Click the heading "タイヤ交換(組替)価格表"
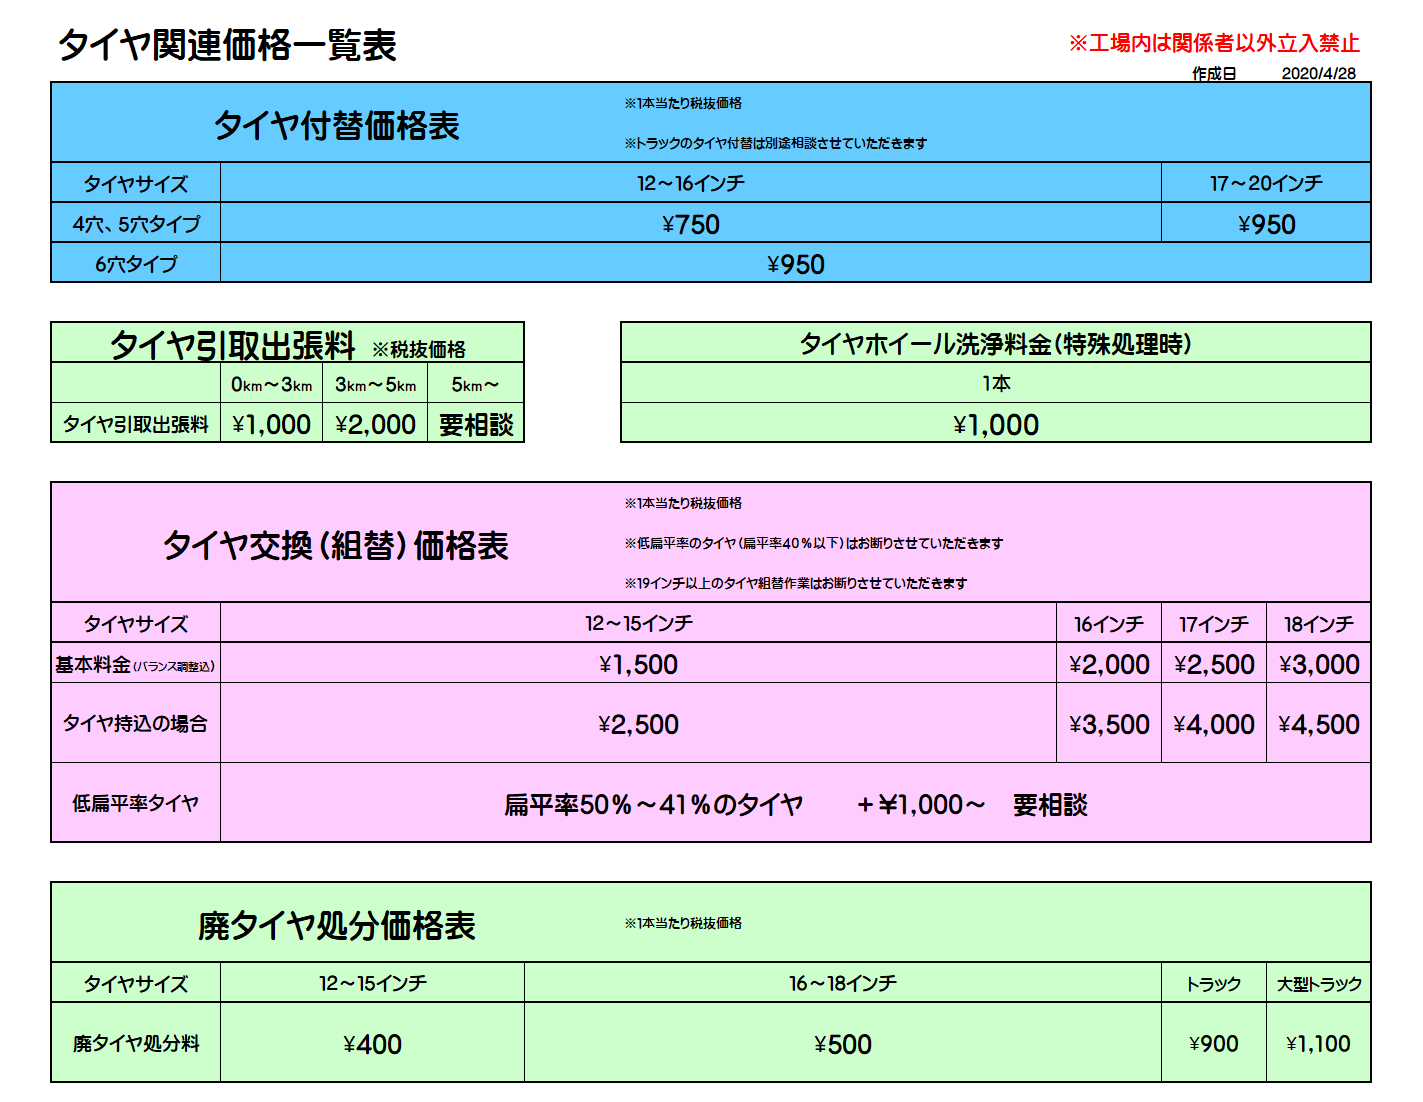Image resolution: width=1423 pixels, height=1102 pixels. 336,545
